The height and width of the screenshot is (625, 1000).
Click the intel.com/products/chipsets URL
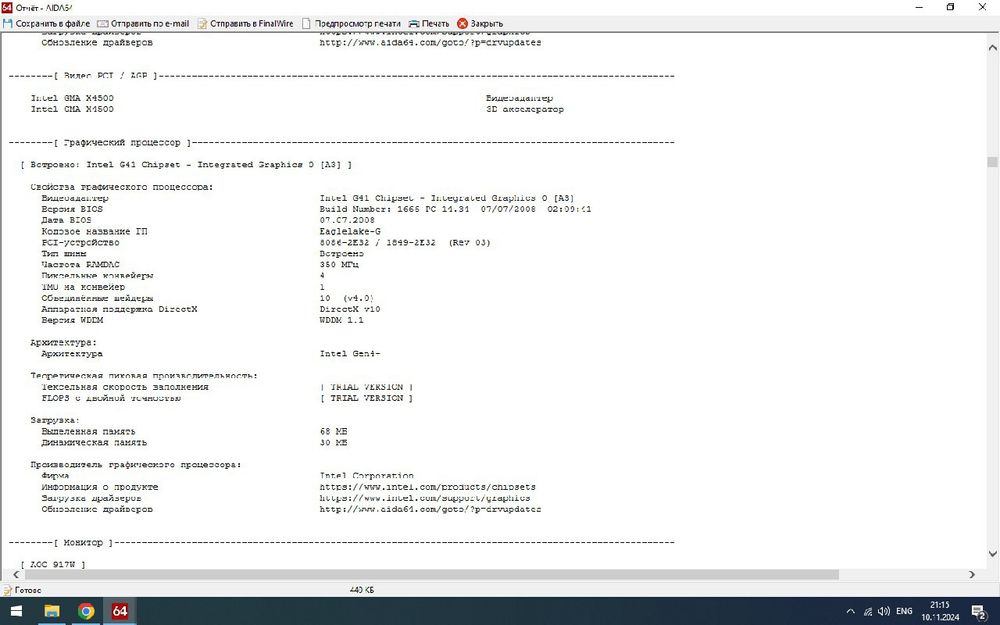click(427, 487)
